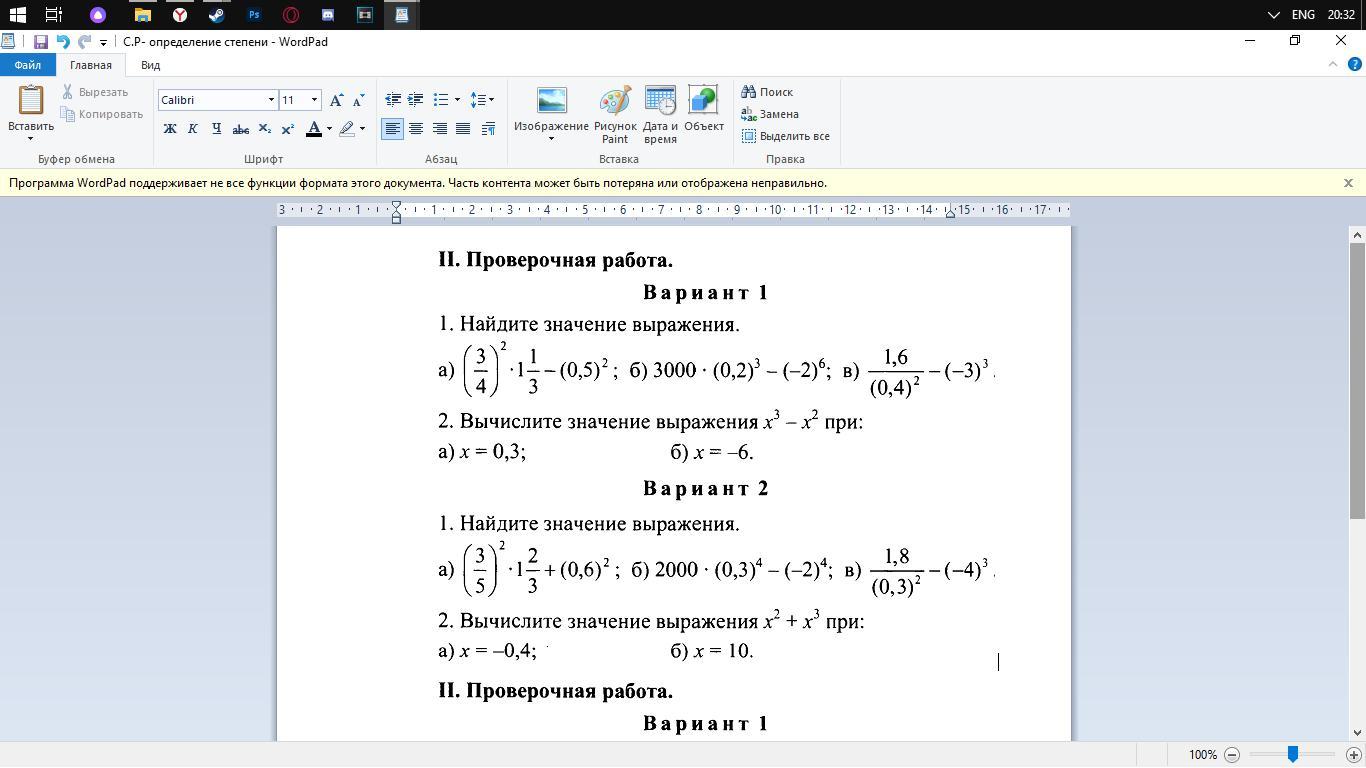This screenshot has width=1366, height=768.
Task: Save the document from quick access toolbar
Action: [41, 42]
